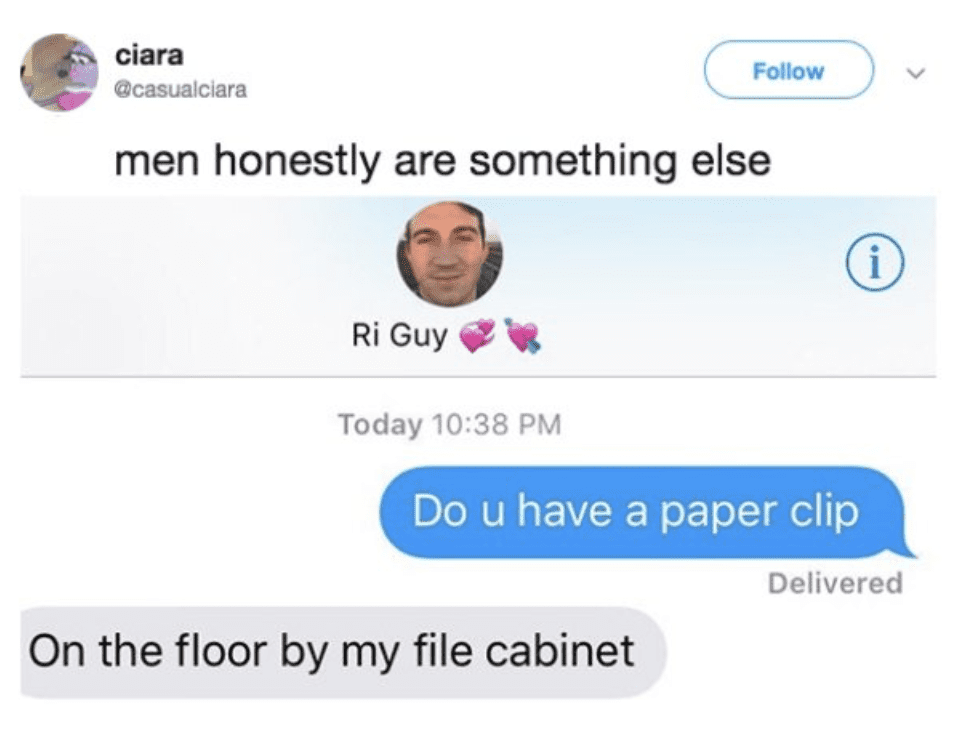Image resolution: width=972 pixels, height=730 pixels.
Task: Visit the @casualciara handle link
Action: [180, 90]
